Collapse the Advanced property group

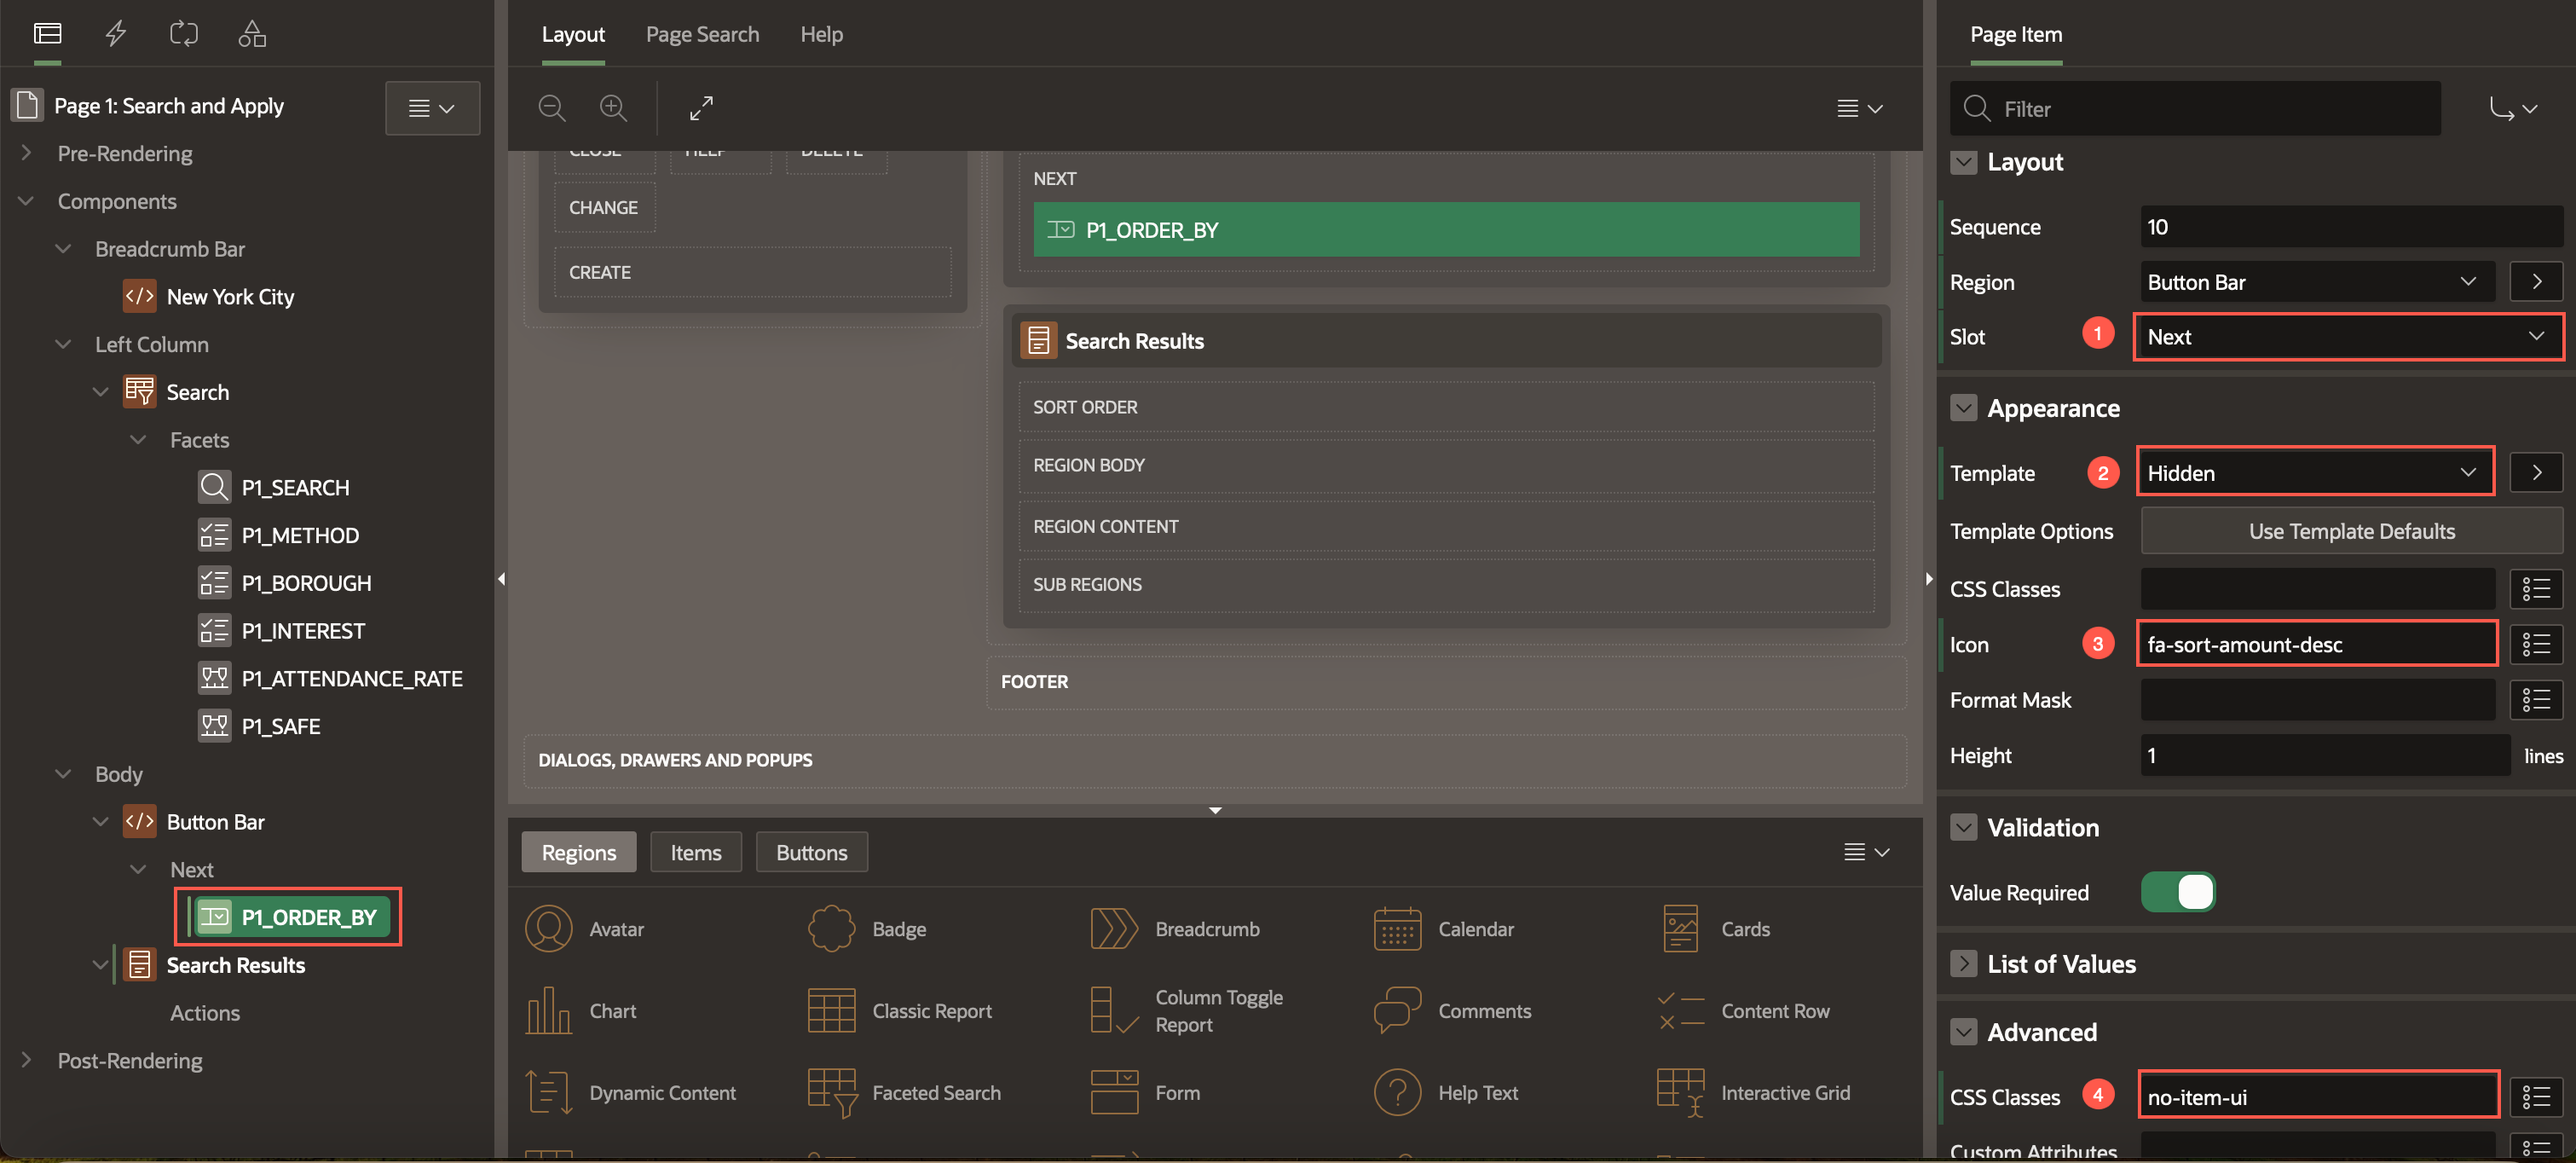point(1963,1032)
